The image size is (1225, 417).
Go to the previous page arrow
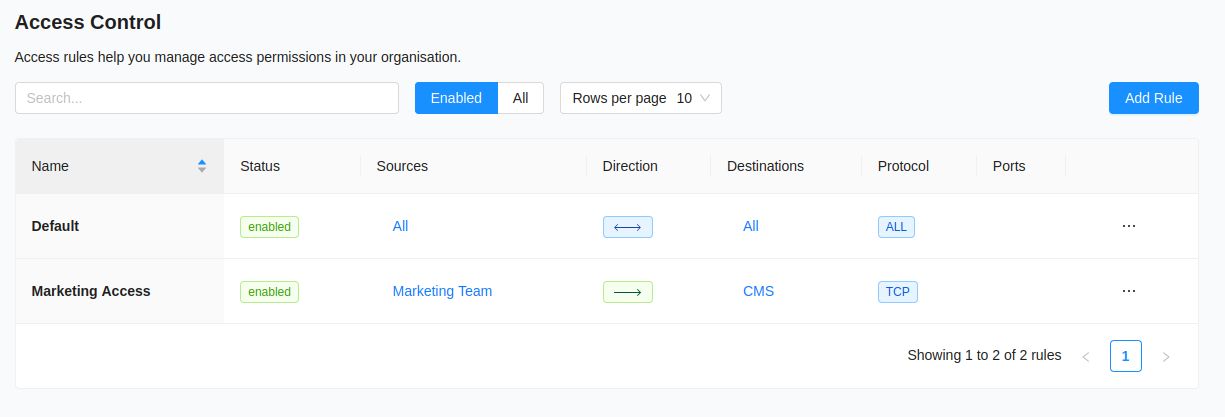tap(1086, 356)
